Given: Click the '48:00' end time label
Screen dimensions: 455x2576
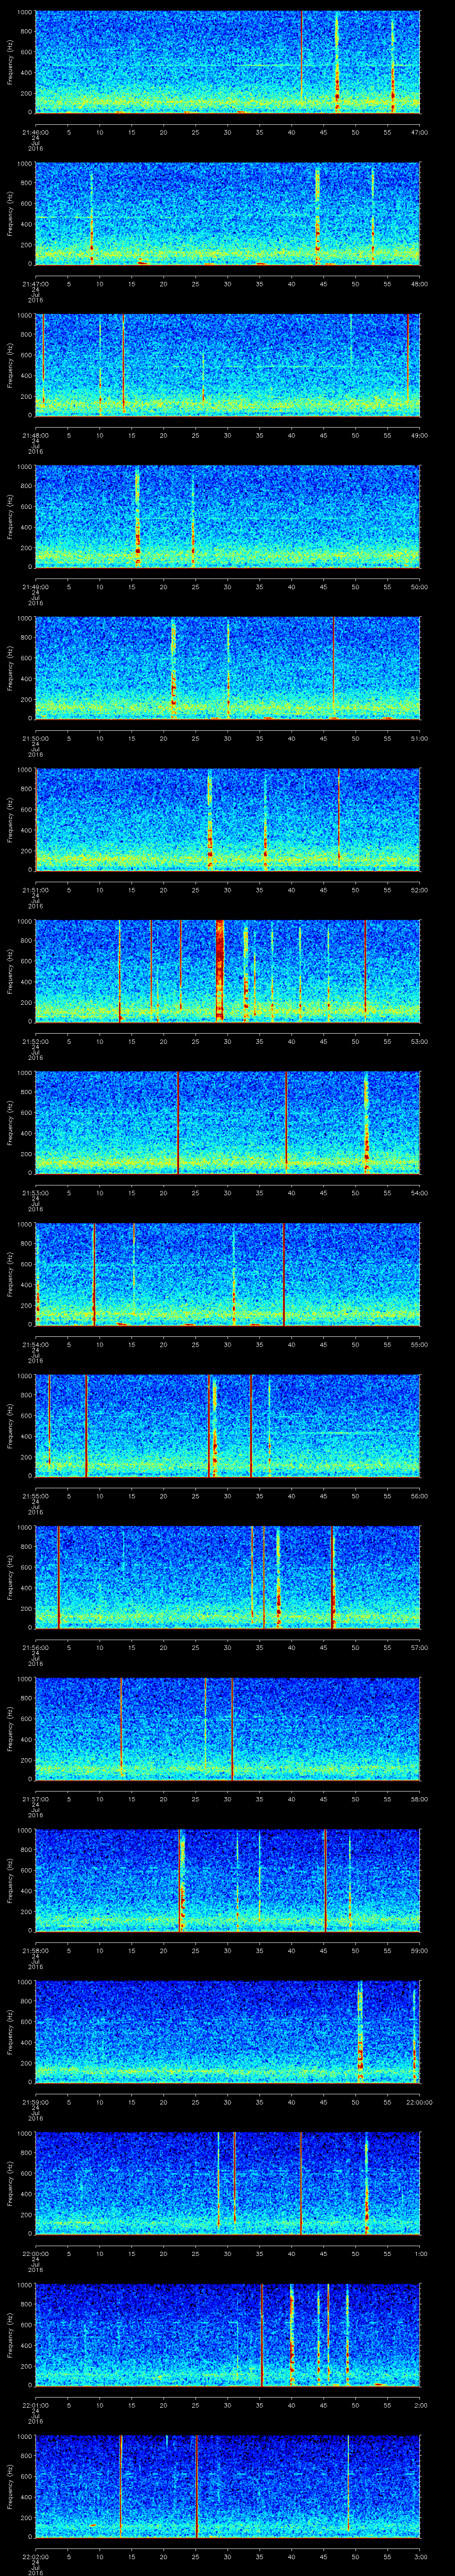Looking at the screenshot, I should [x=419, y=284].
